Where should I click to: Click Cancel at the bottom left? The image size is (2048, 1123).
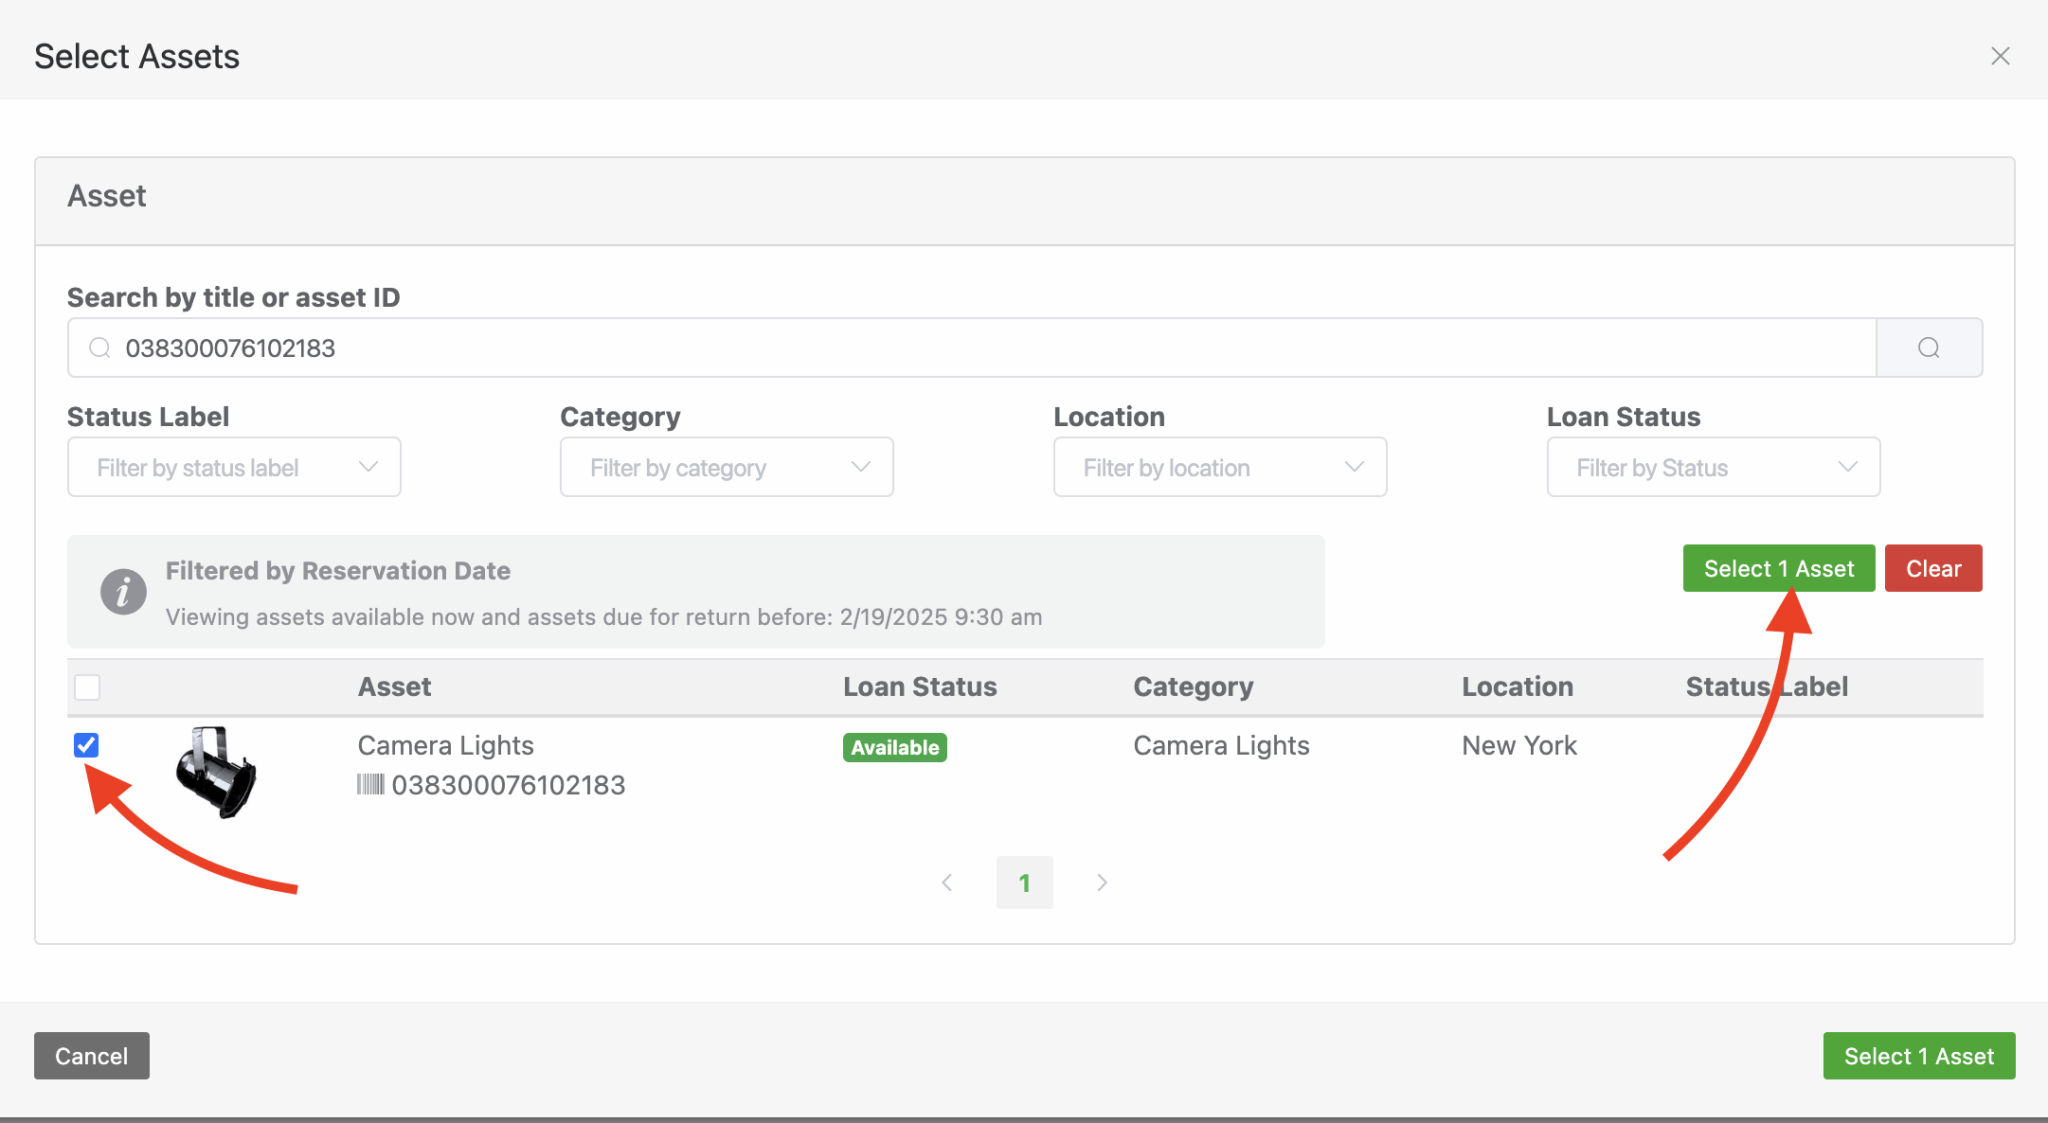[91, 1056]
